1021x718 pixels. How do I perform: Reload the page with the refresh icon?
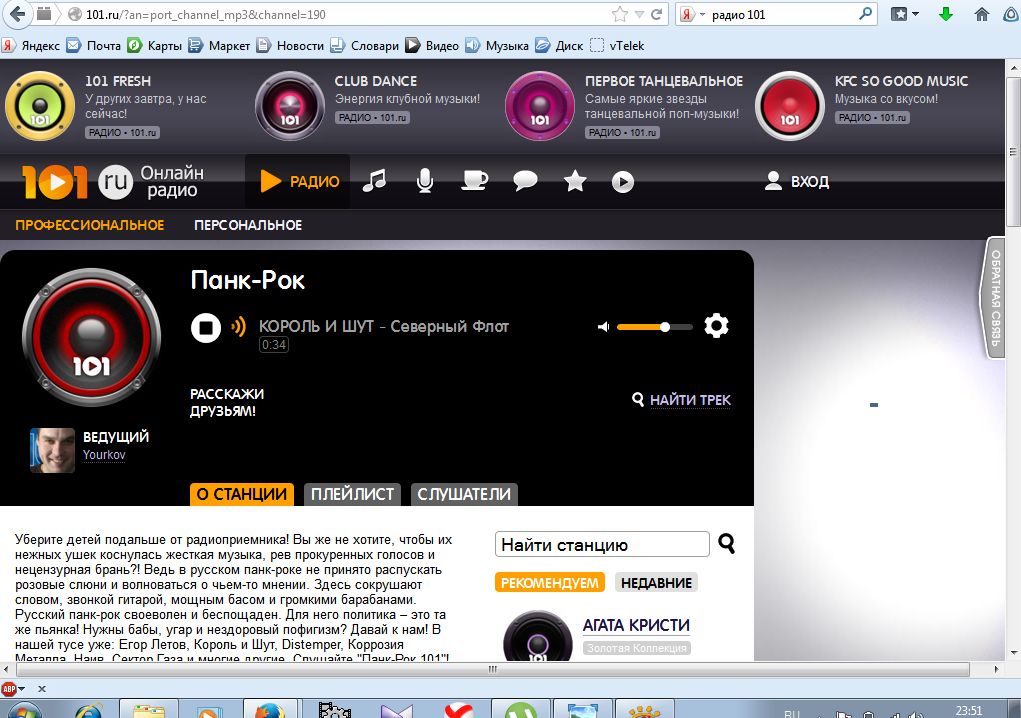click(656, 14)
